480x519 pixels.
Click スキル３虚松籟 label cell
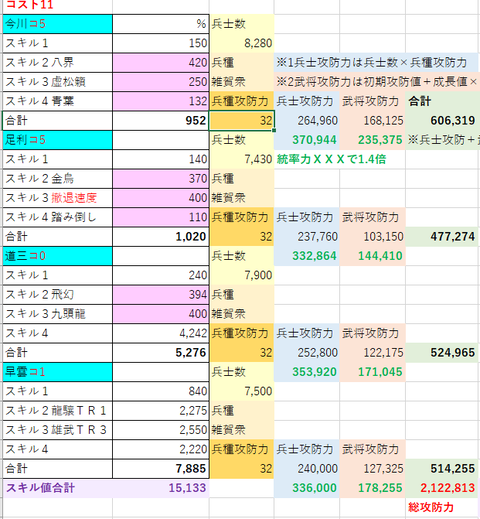pyautogui.click(x=57, y=82)
